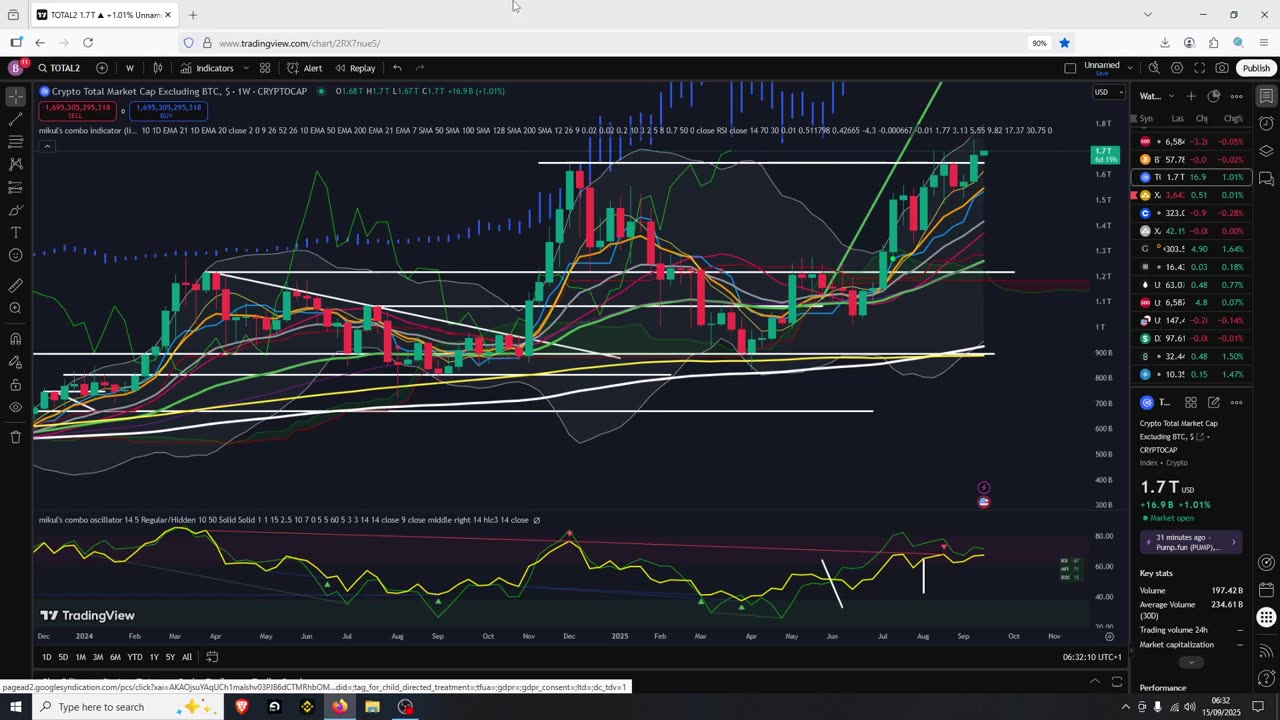Screen dimensions: 1280x720
Task: Select the ruler measure tool
Action: point(15,285)
